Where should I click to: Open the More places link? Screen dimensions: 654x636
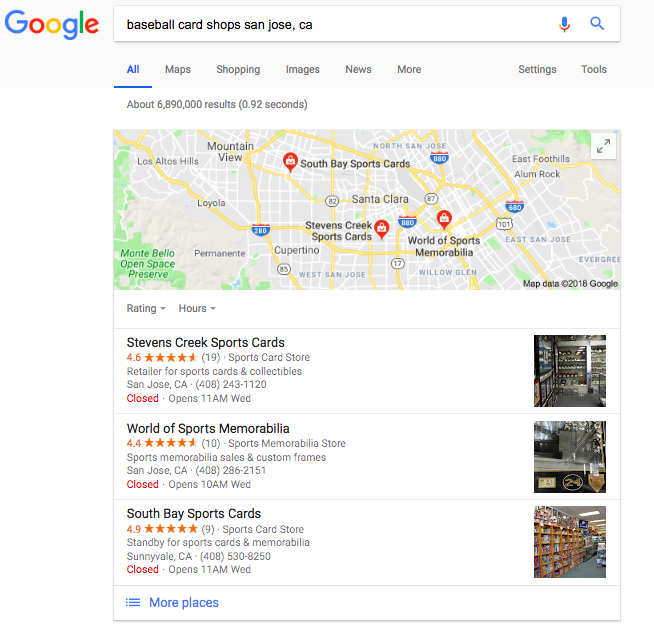184,602
